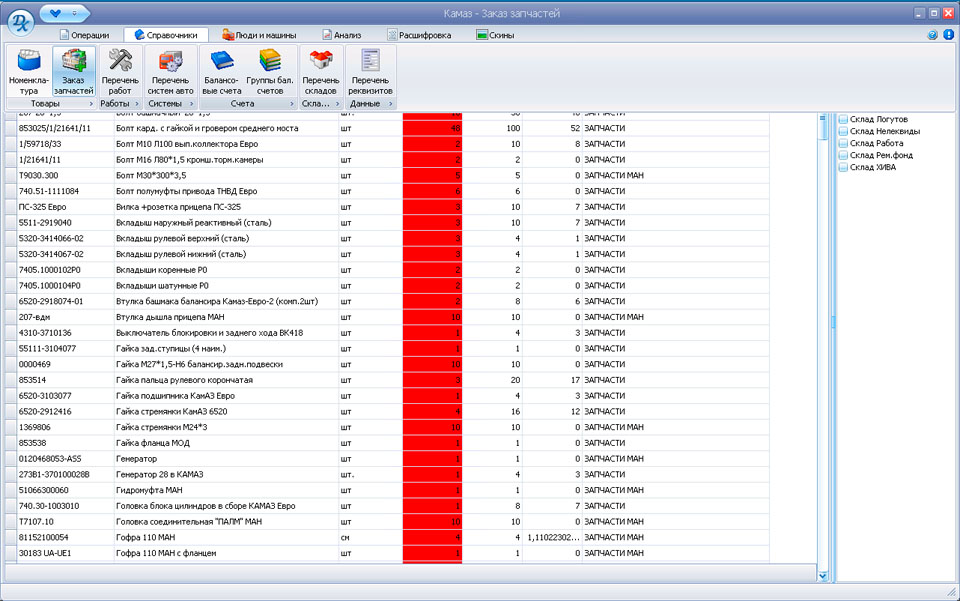The height and width of the screenshot is (601, 960).
Task: Select cell 'Гайка фланца МОД'
Action: [x=226, y=443]
